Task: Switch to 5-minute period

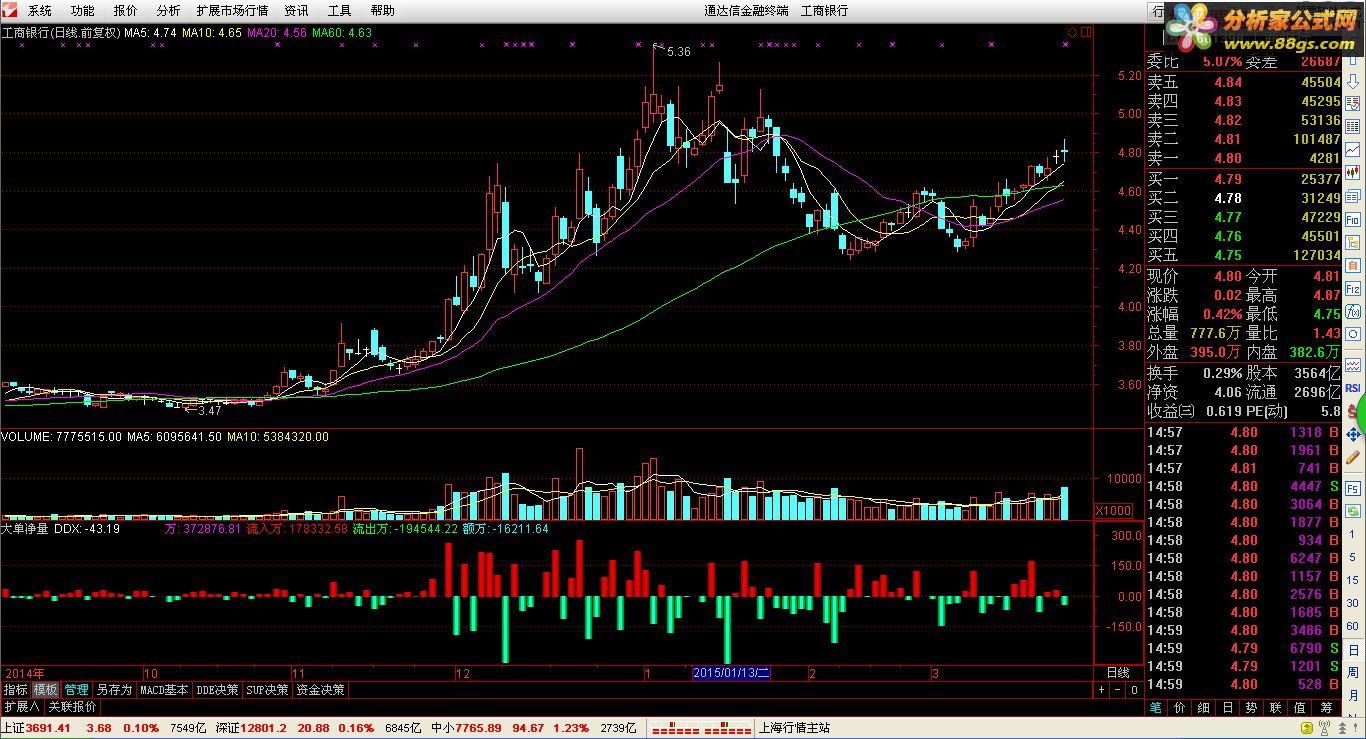Action: point(1353,557)
